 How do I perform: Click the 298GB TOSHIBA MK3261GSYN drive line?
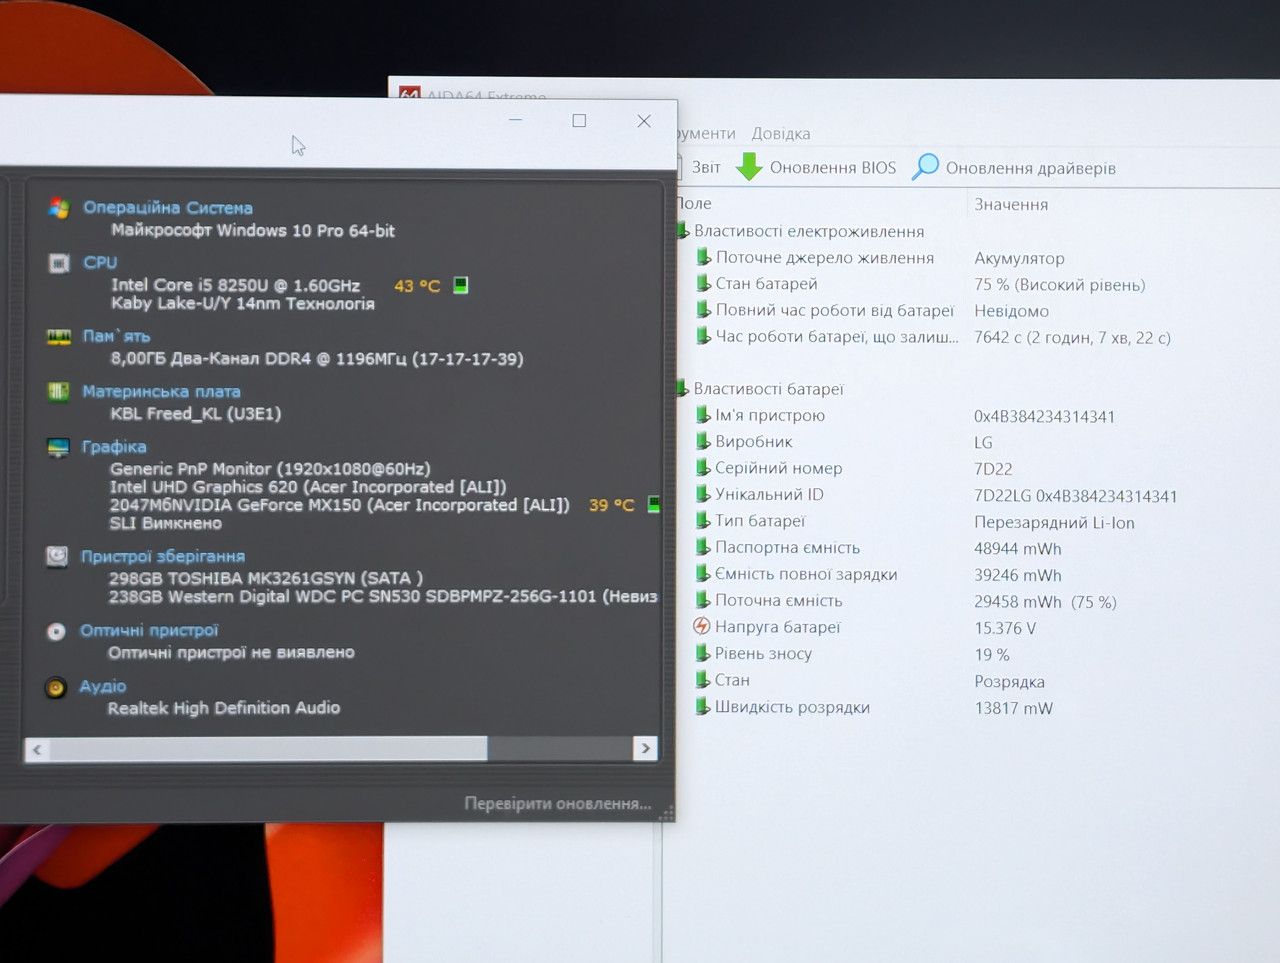tap(266, 578)
